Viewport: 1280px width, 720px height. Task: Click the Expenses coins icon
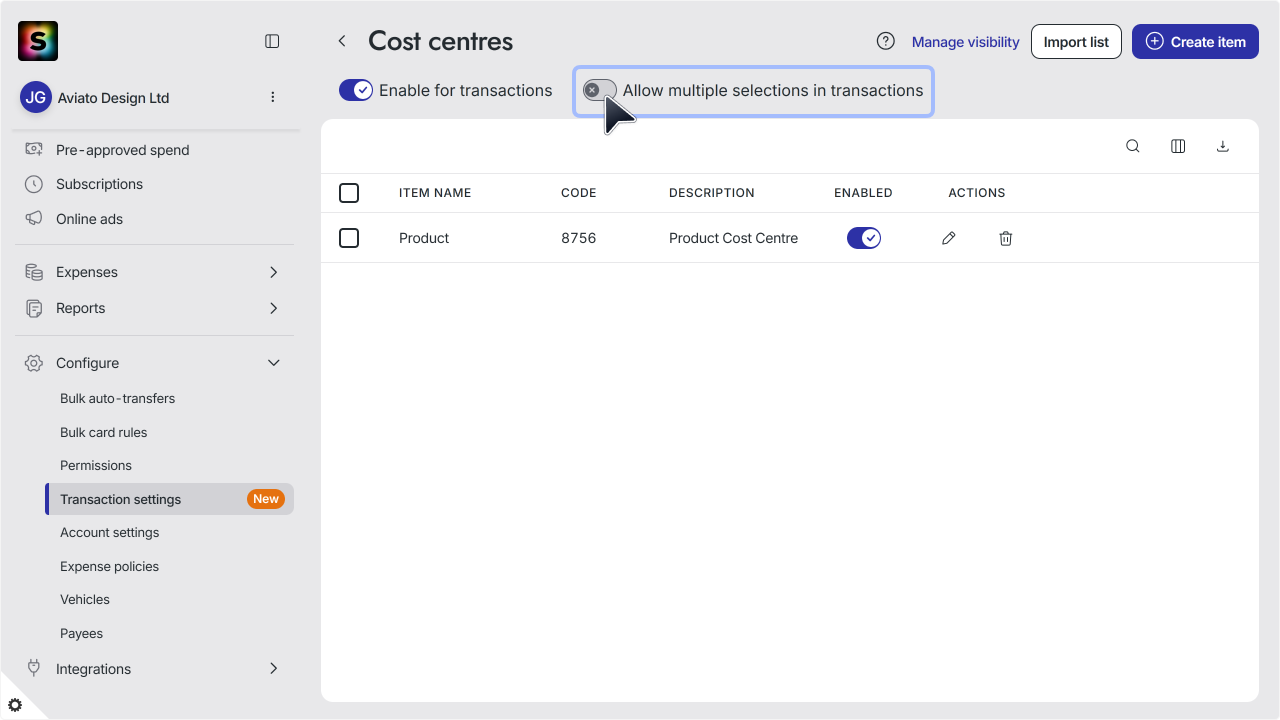[34, 272]
